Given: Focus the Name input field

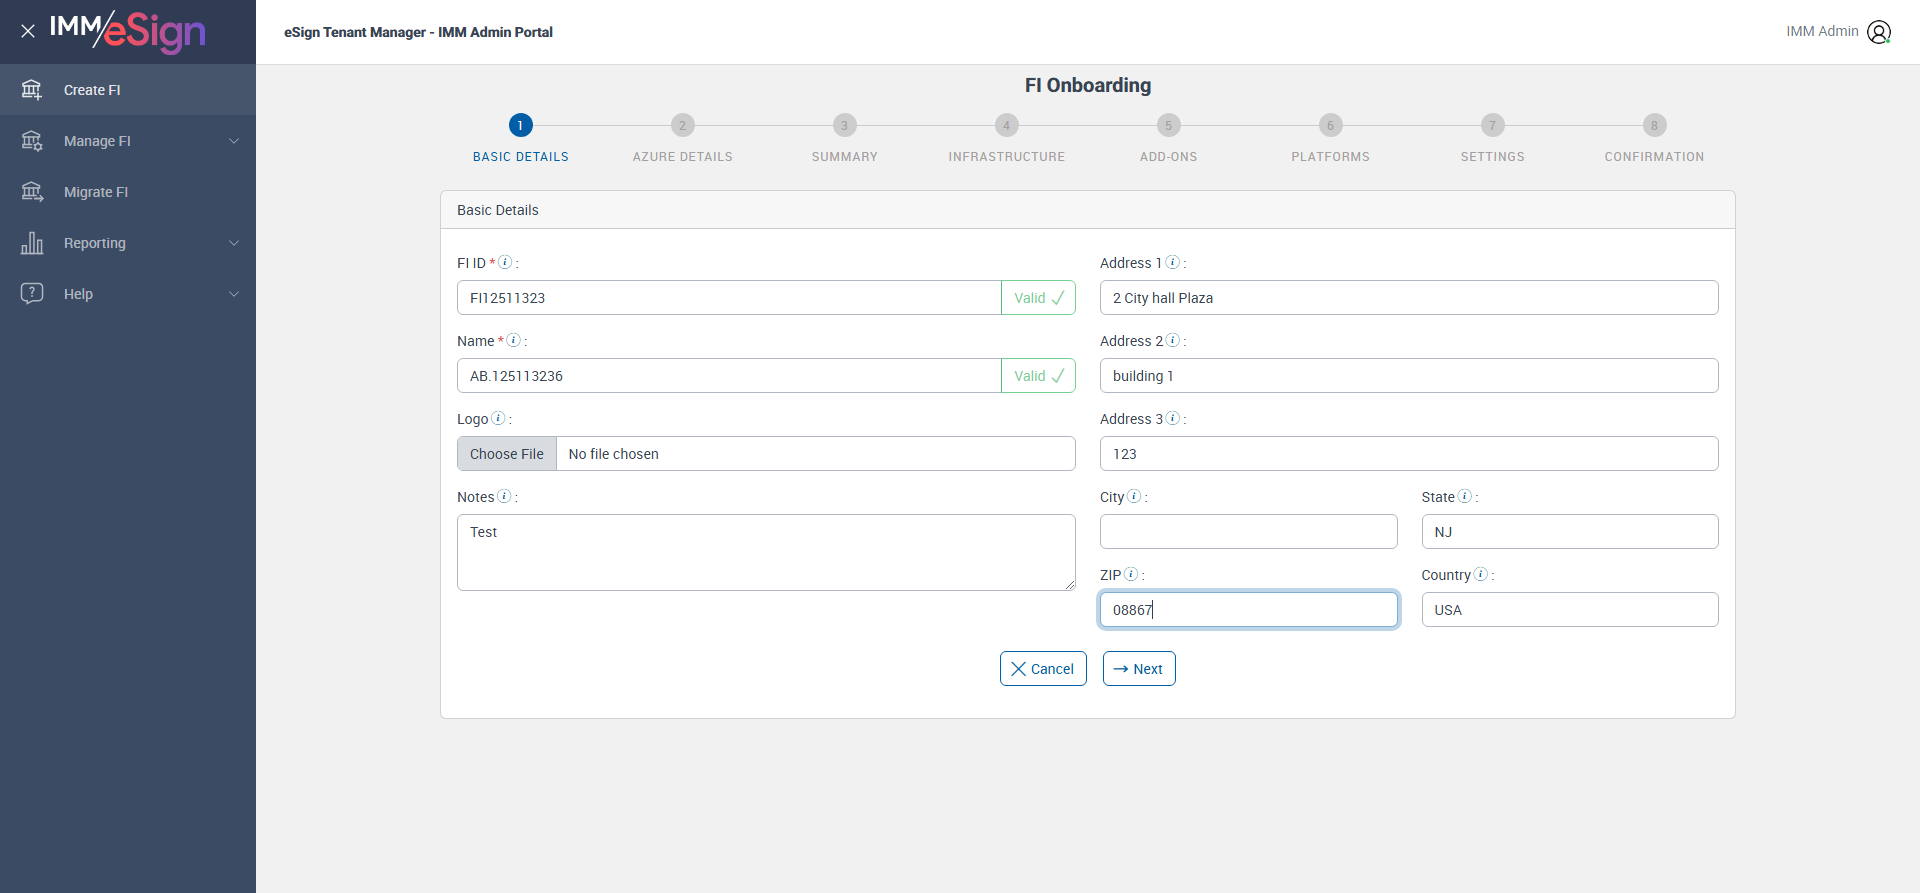Looking at the screenshot, I should [x=729, y=376].
